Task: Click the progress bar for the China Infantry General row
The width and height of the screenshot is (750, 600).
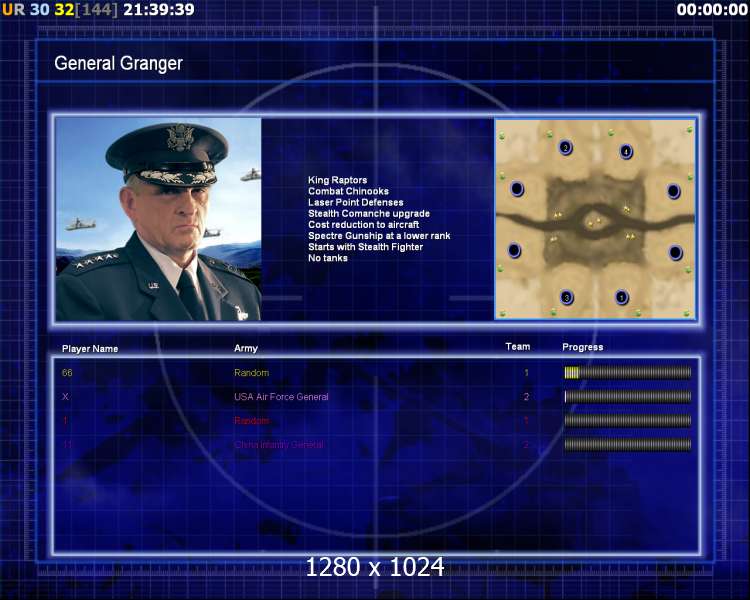Action: pos(628,444)
